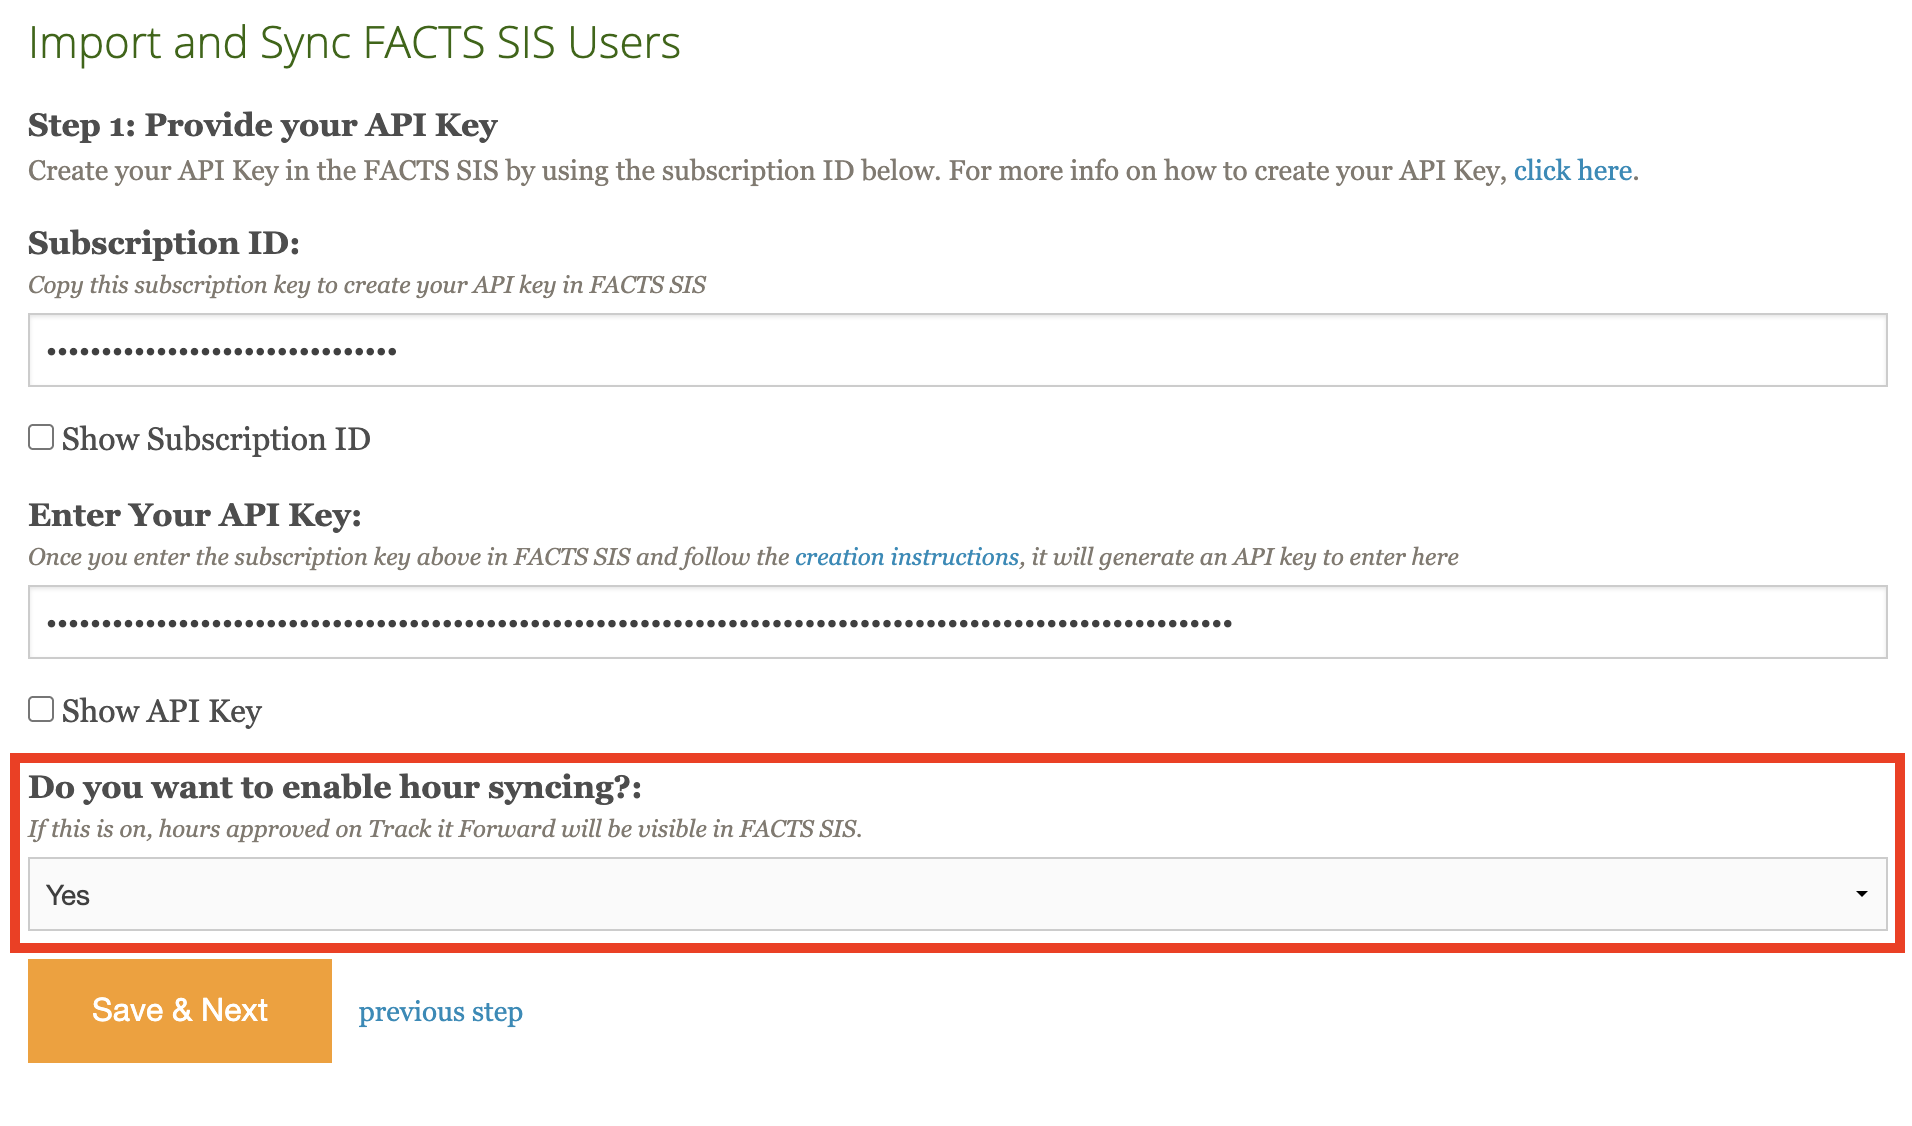Follow the creation instructions link
This screenshot has width=1912, height=1126.
(906, 557)
